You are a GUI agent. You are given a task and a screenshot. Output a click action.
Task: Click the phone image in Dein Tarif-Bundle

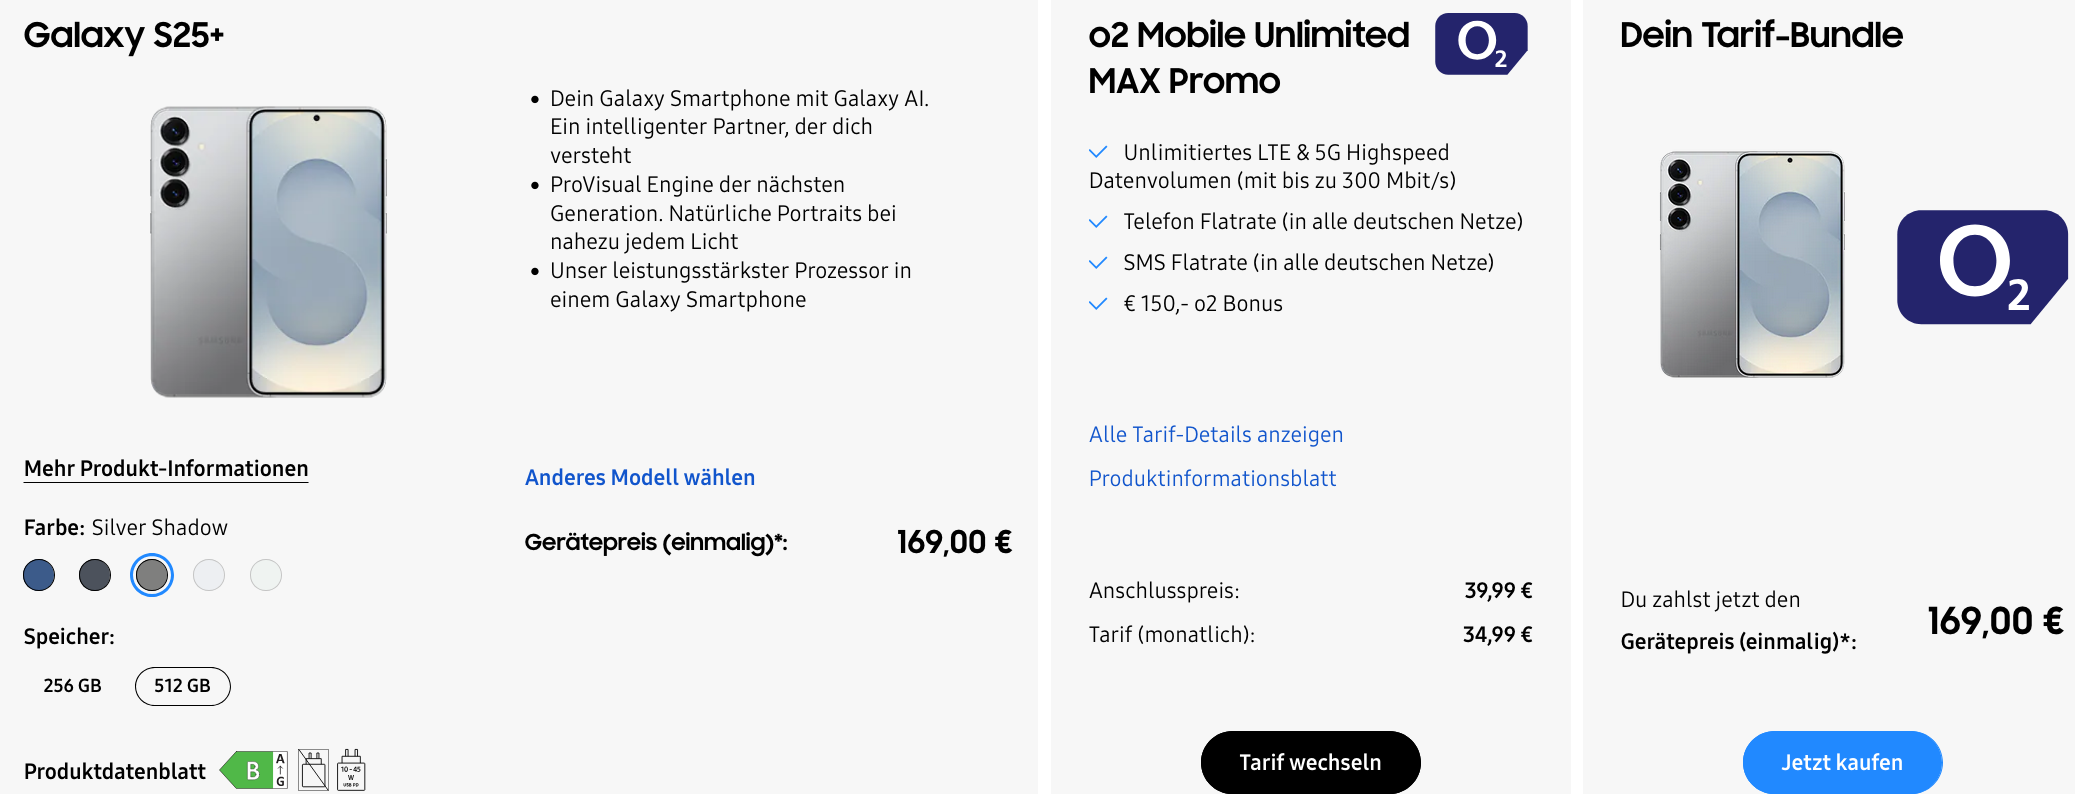[x=1752, y=264]
